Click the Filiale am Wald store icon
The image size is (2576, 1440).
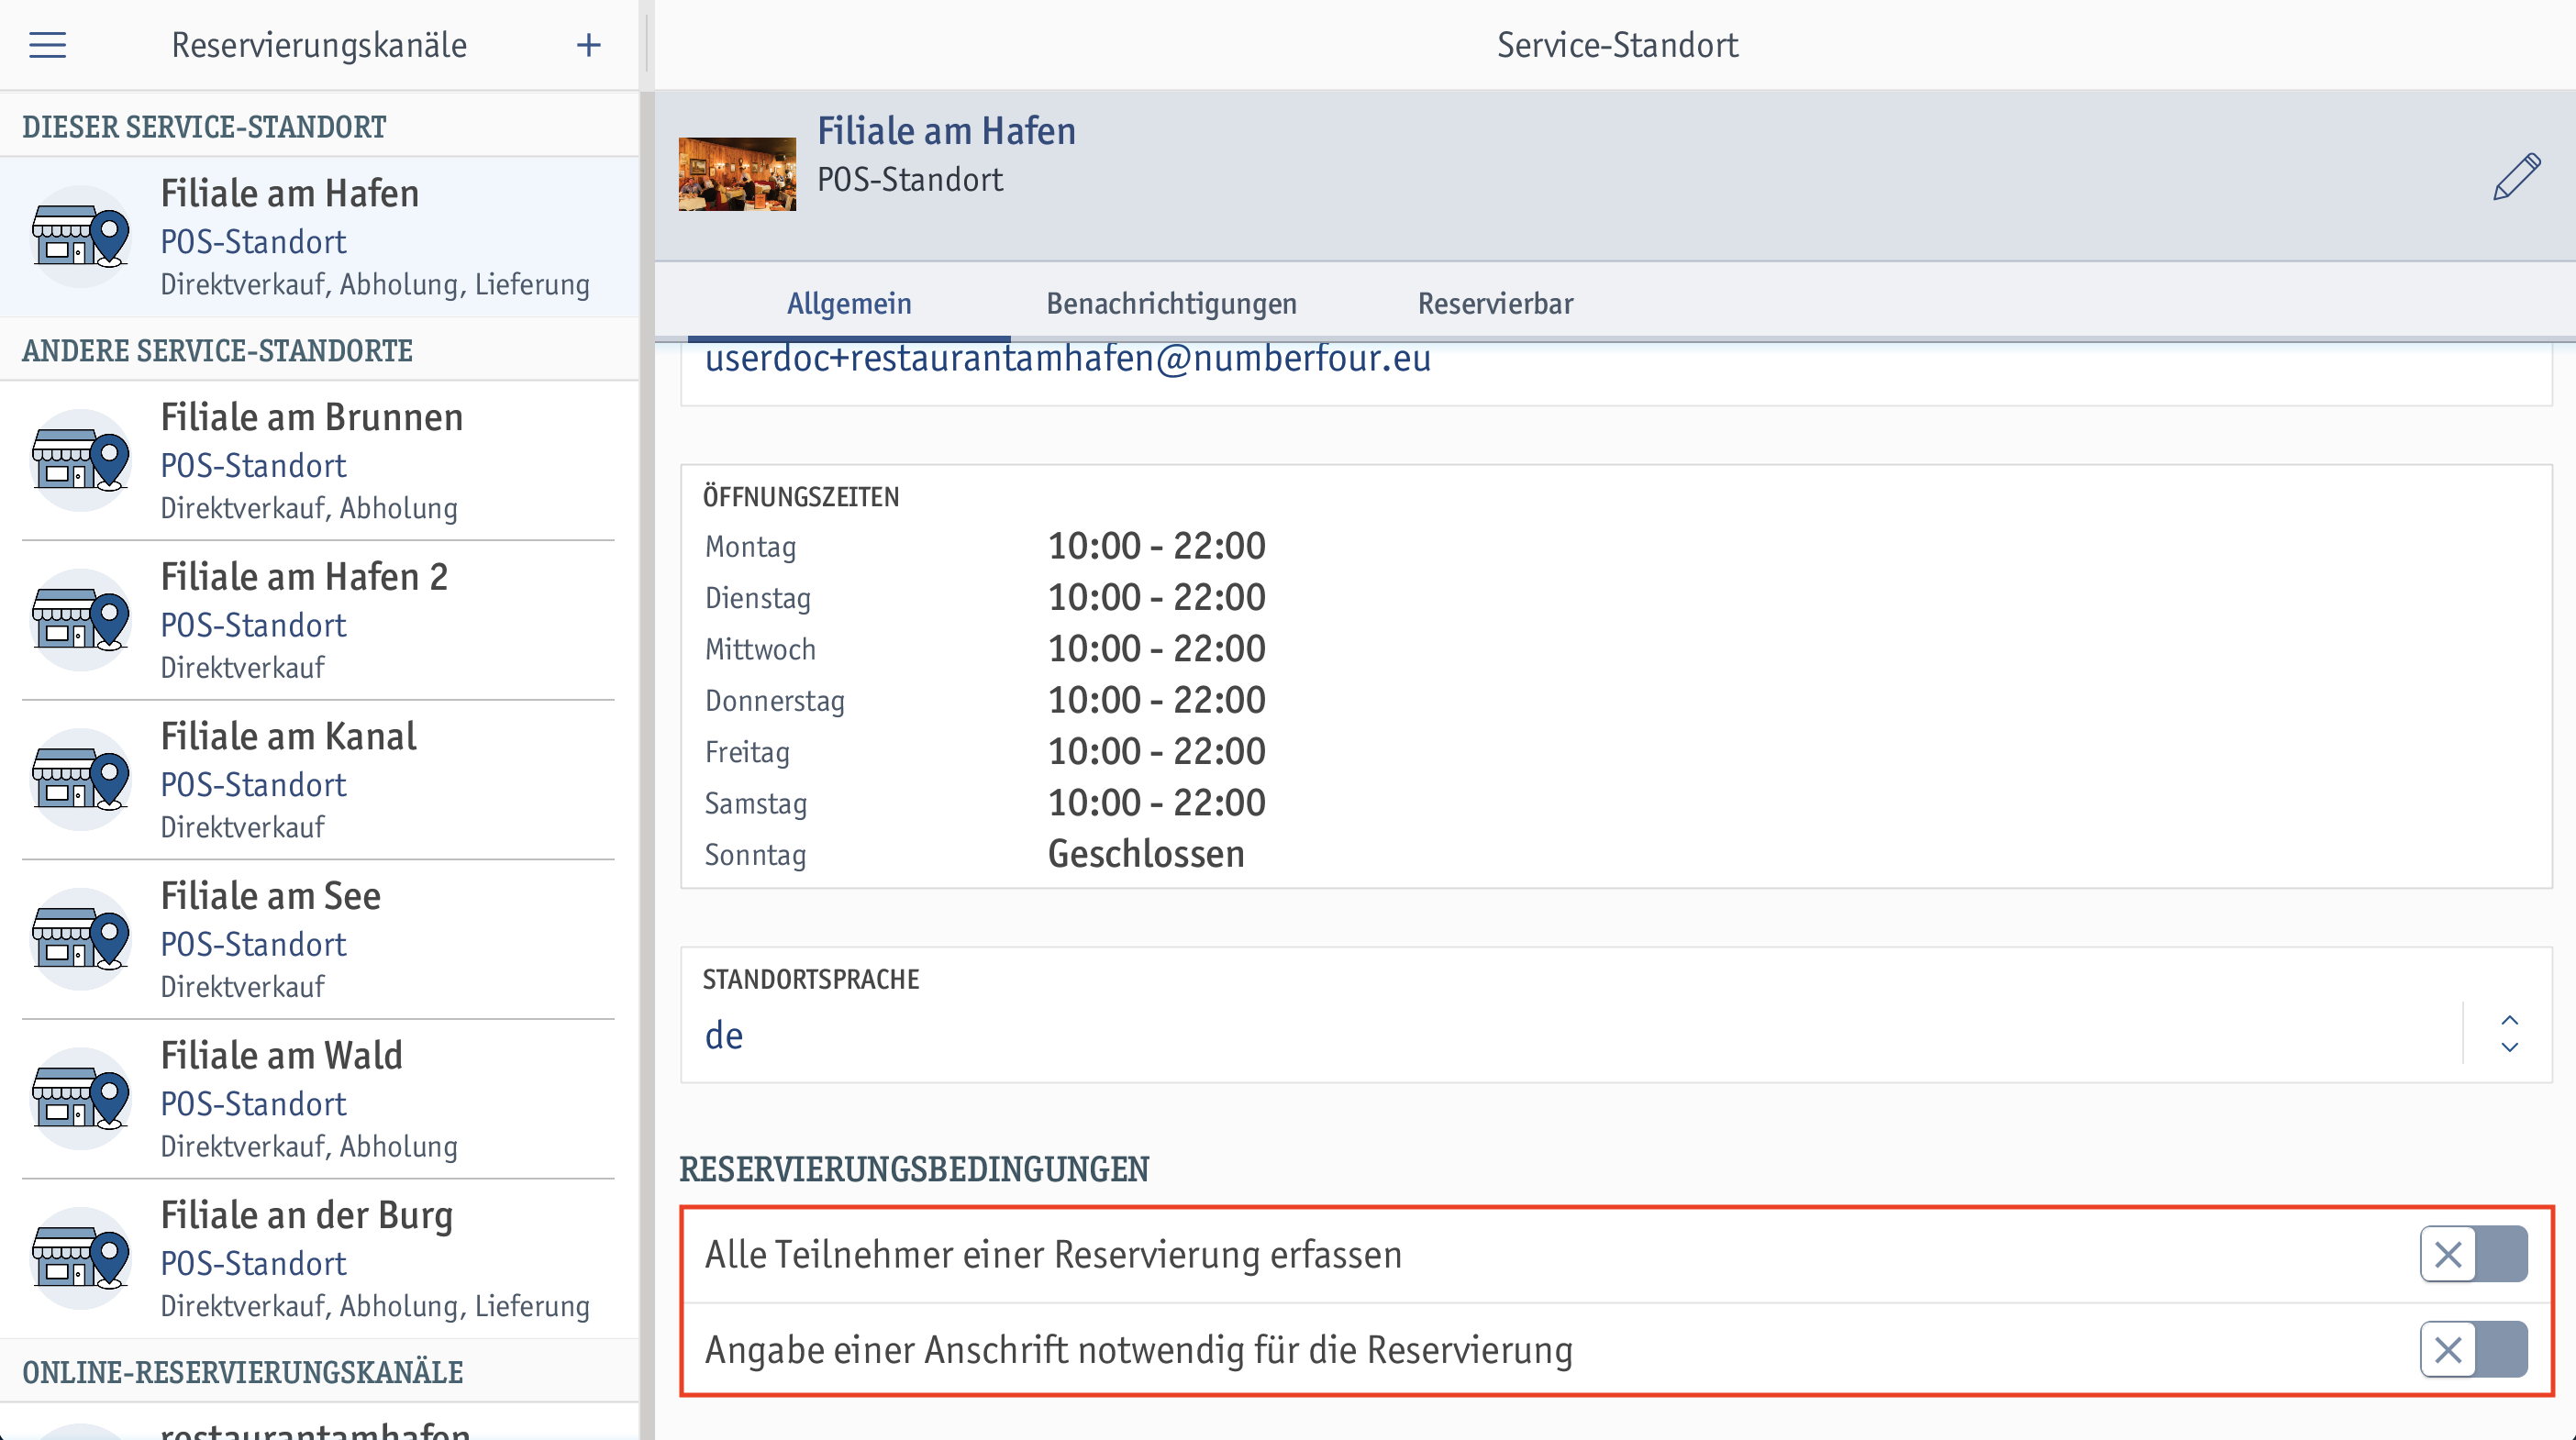(81, 1099)
